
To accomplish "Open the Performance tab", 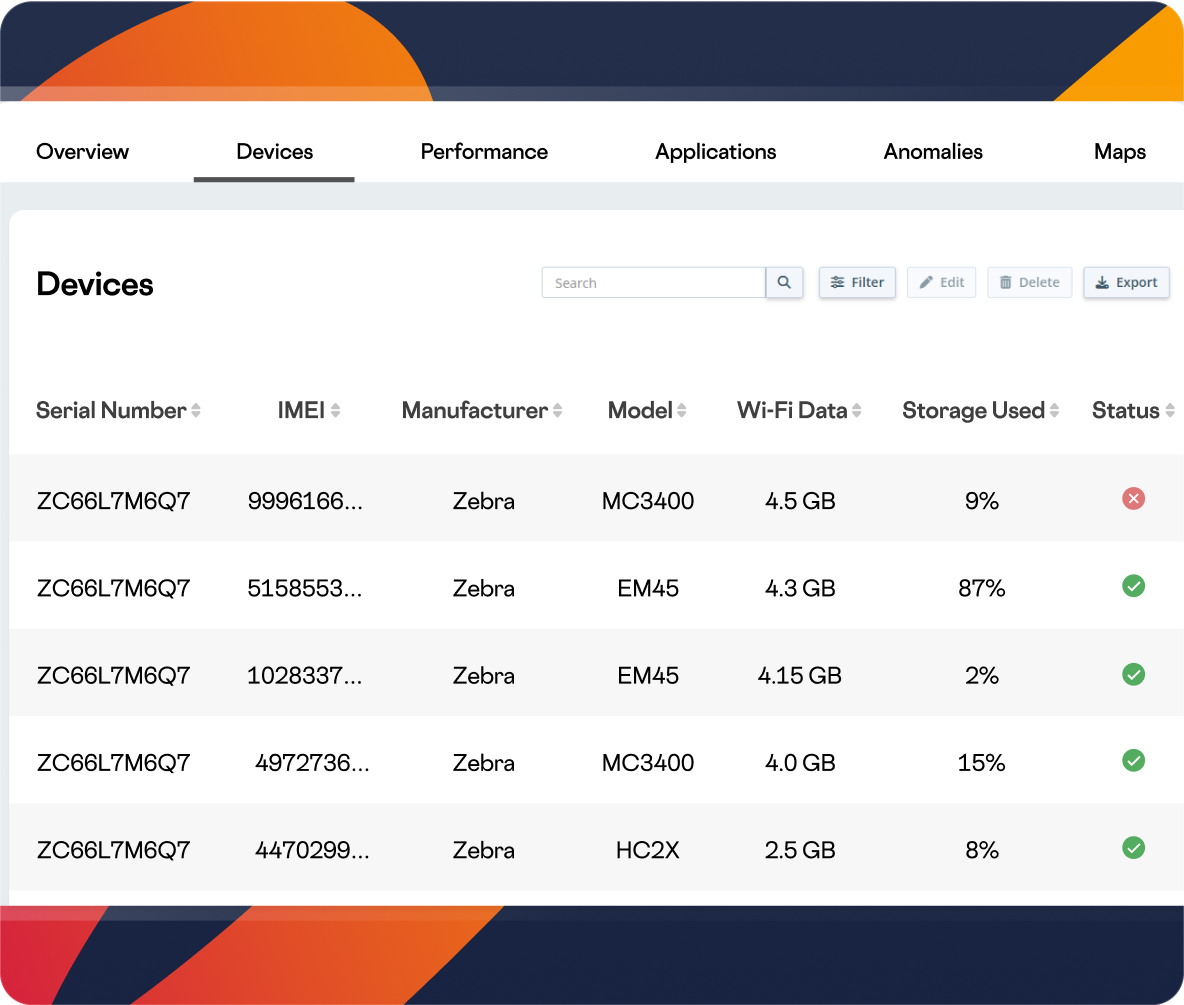I will [x=484, y=152].
